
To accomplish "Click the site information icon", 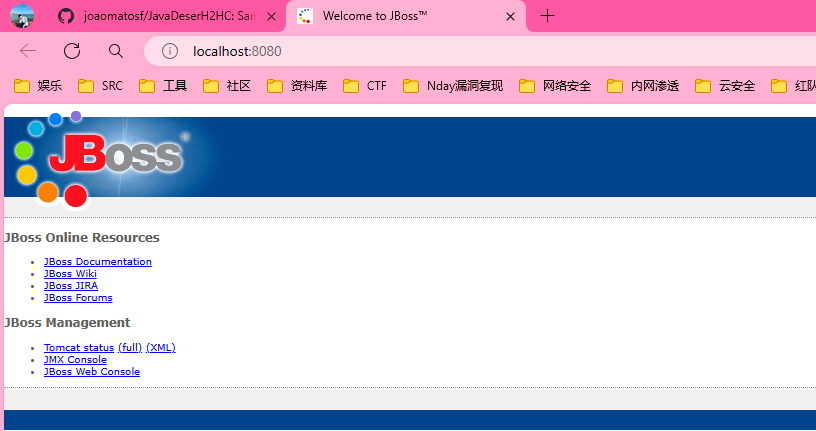I will pyautogui.click(x=170, y=51).
